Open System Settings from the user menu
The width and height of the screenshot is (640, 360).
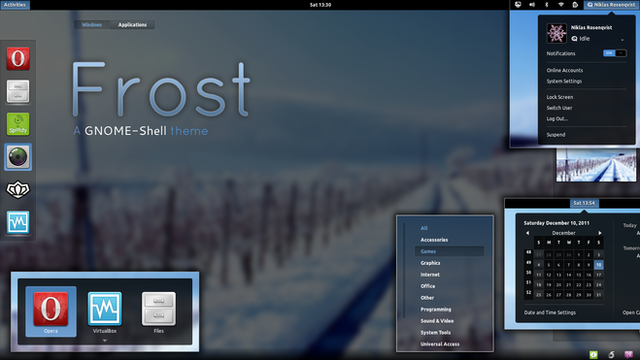coord(564,81)
